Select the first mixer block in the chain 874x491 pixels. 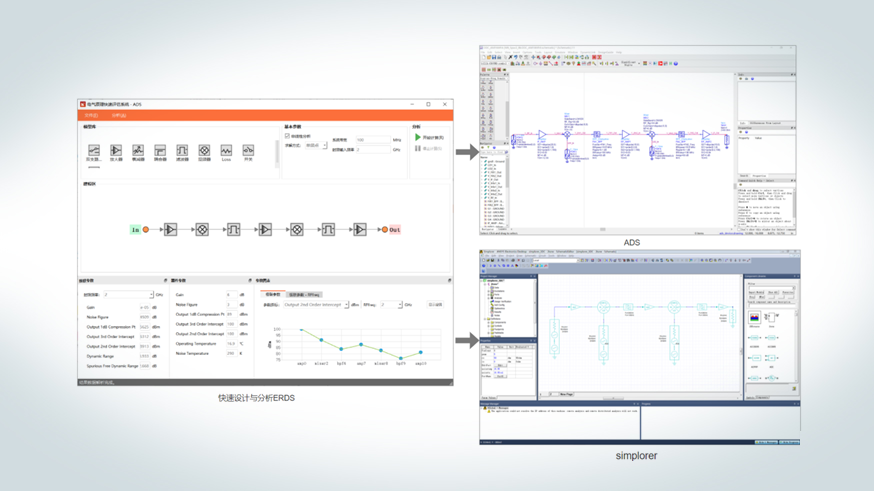[x=202, y=230]
